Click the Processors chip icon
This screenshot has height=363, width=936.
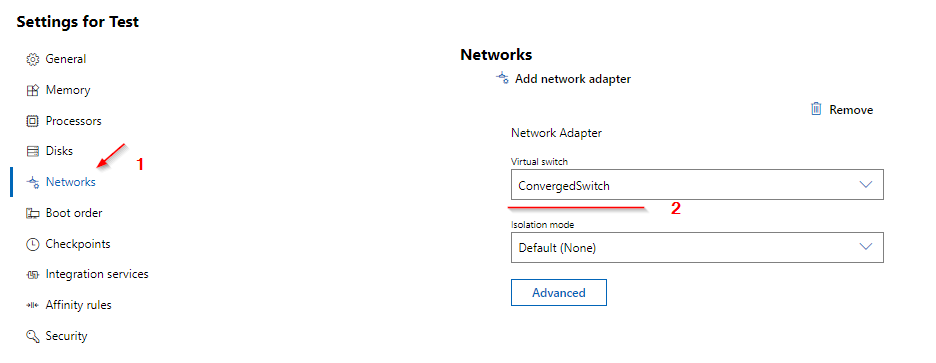(x=32, y=121)
